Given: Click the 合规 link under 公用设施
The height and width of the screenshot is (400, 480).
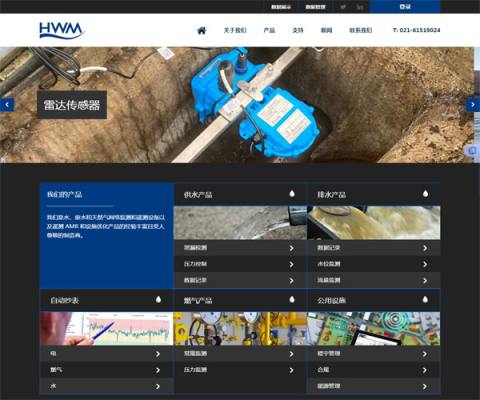Looking at the screenshot, I should [323, 370].
